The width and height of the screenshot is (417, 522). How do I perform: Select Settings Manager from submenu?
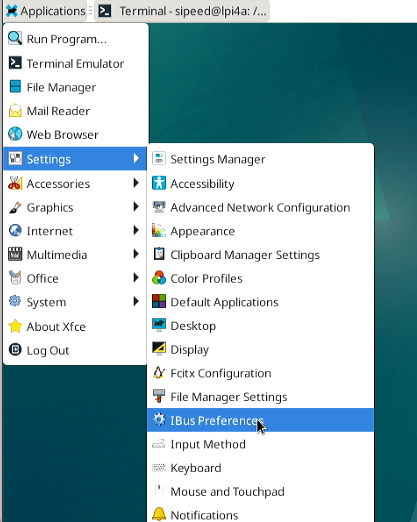point(260,159)
